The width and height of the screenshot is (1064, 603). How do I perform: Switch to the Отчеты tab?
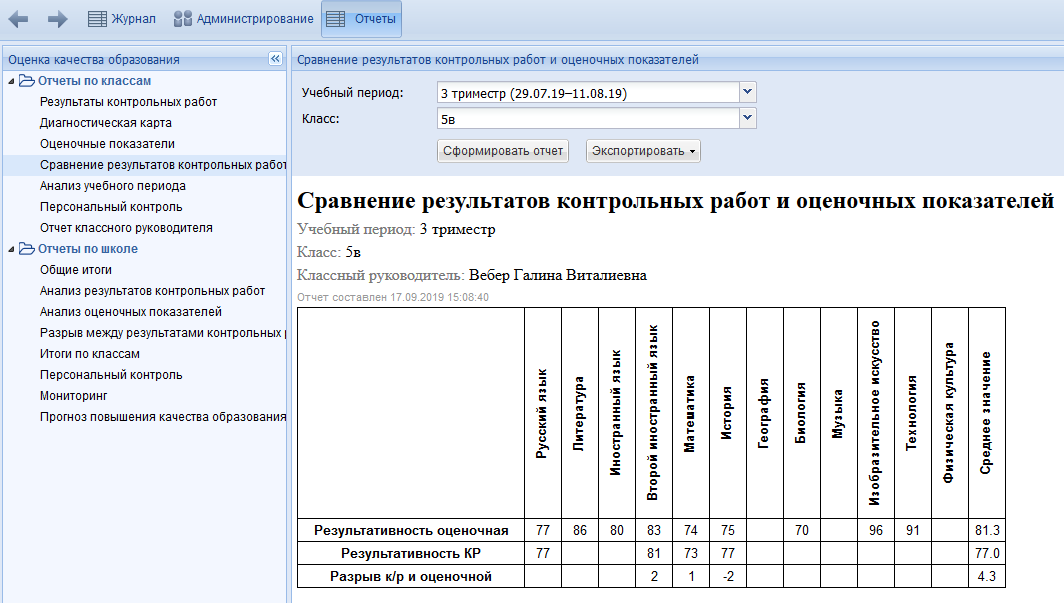click(362, 19)
